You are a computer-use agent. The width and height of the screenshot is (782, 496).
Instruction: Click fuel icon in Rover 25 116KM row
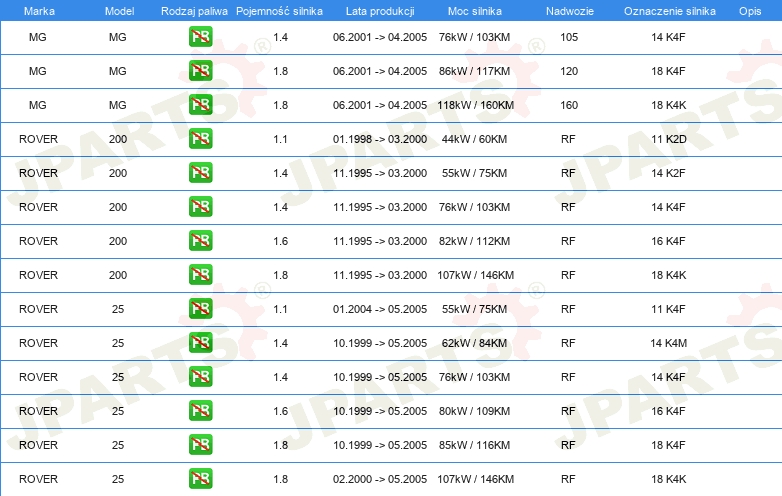tap(200, 445)
